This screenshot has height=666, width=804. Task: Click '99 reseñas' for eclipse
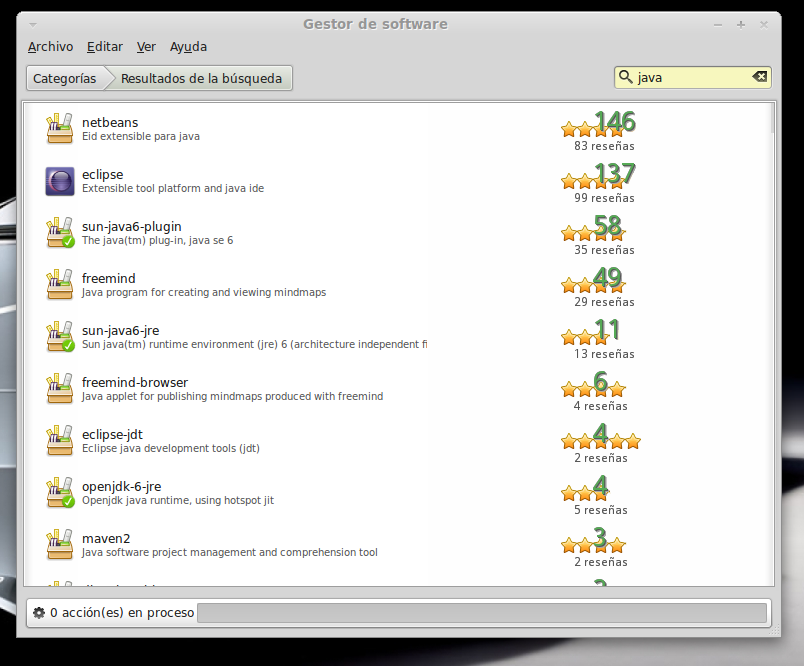click(x=604, y=198)
